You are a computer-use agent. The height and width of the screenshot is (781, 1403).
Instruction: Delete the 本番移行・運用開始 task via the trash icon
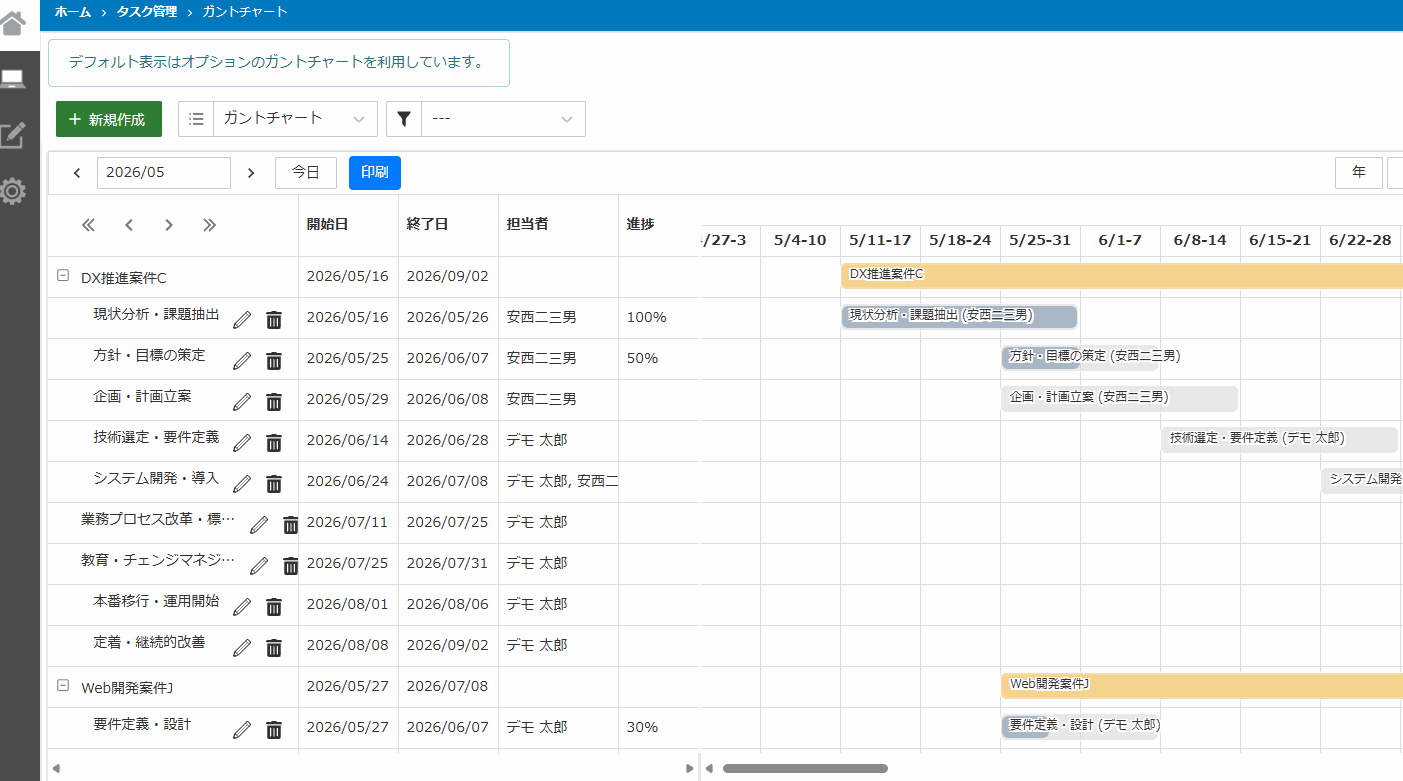click(274, 606)
